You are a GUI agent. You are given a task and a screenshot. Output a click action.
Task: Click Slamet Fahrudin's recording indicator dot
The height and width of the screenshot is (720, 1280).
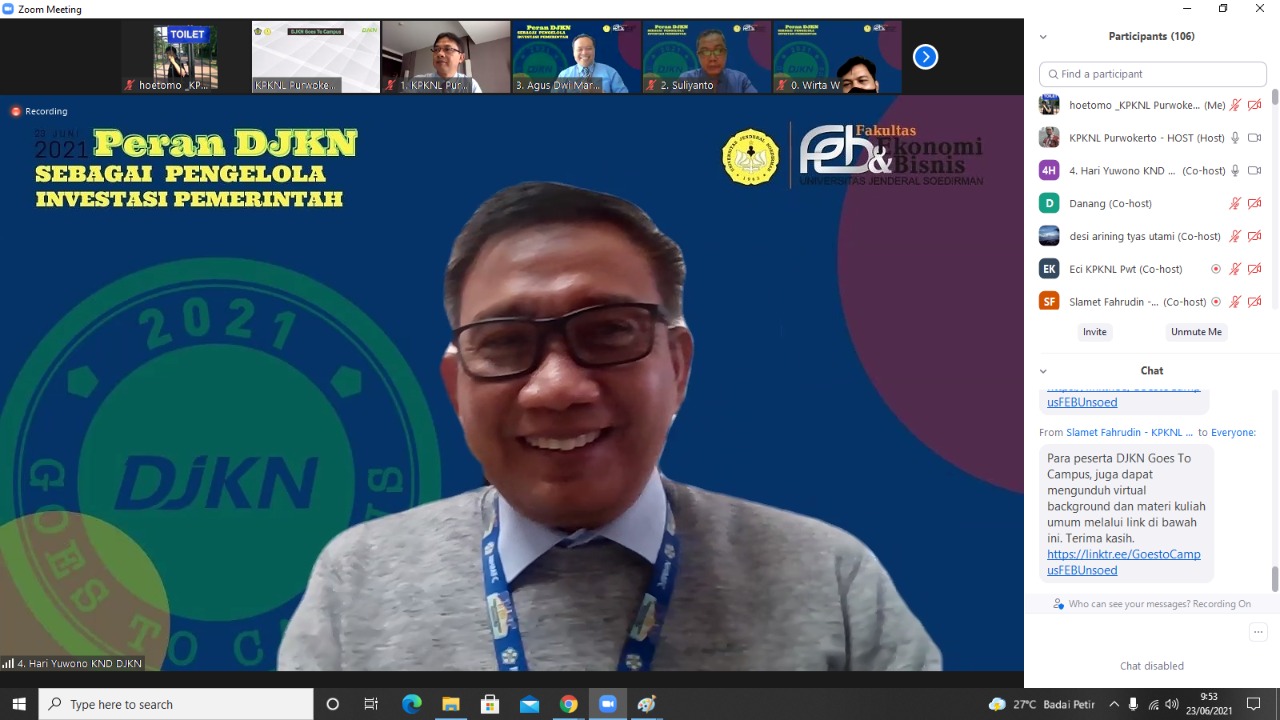1216,301
